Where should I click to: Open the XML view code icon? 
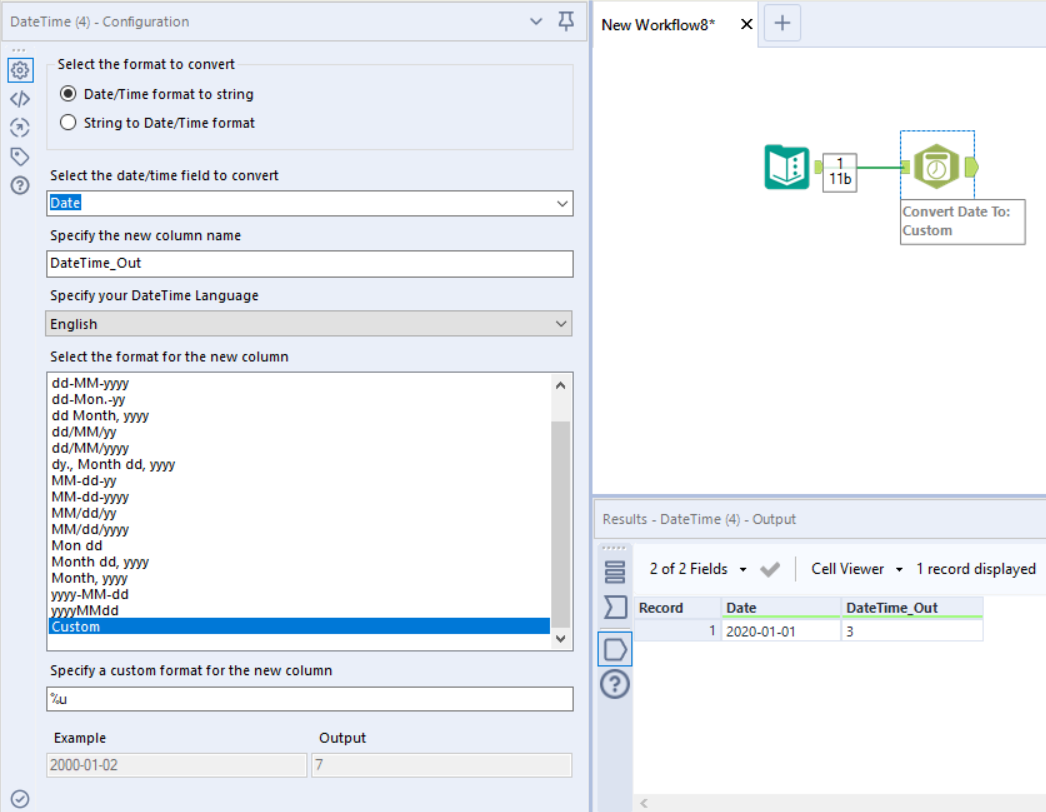(x=19, y=99)
